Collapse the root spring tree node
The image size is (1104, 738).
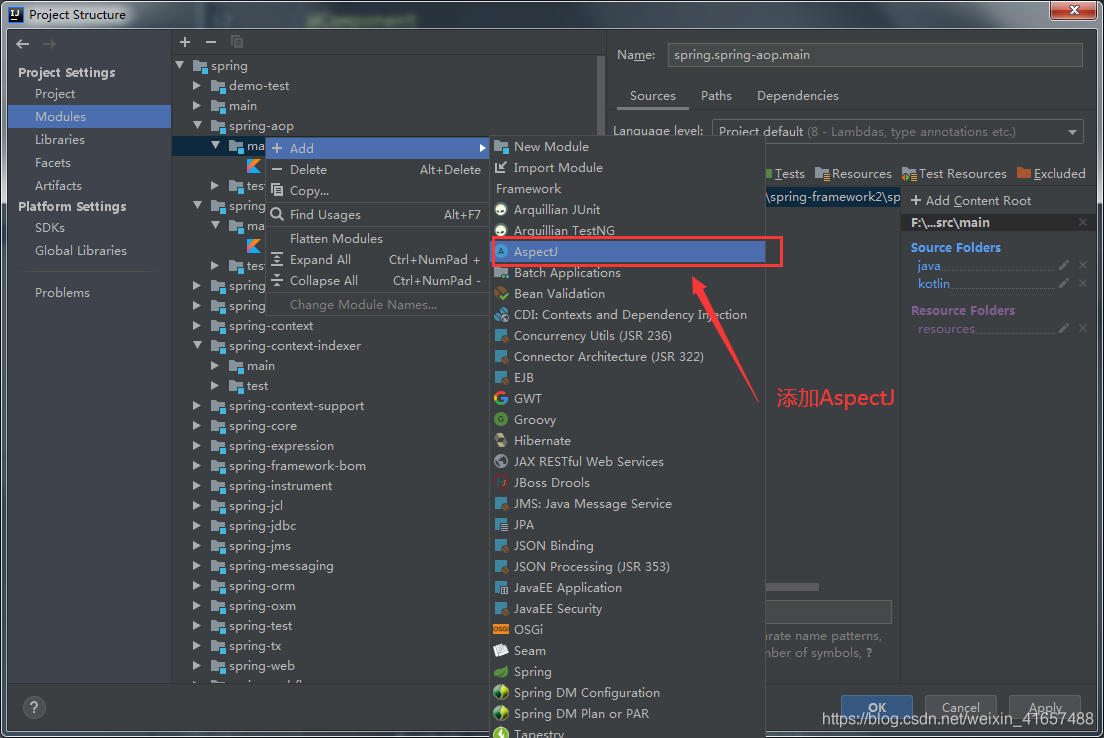180,65
